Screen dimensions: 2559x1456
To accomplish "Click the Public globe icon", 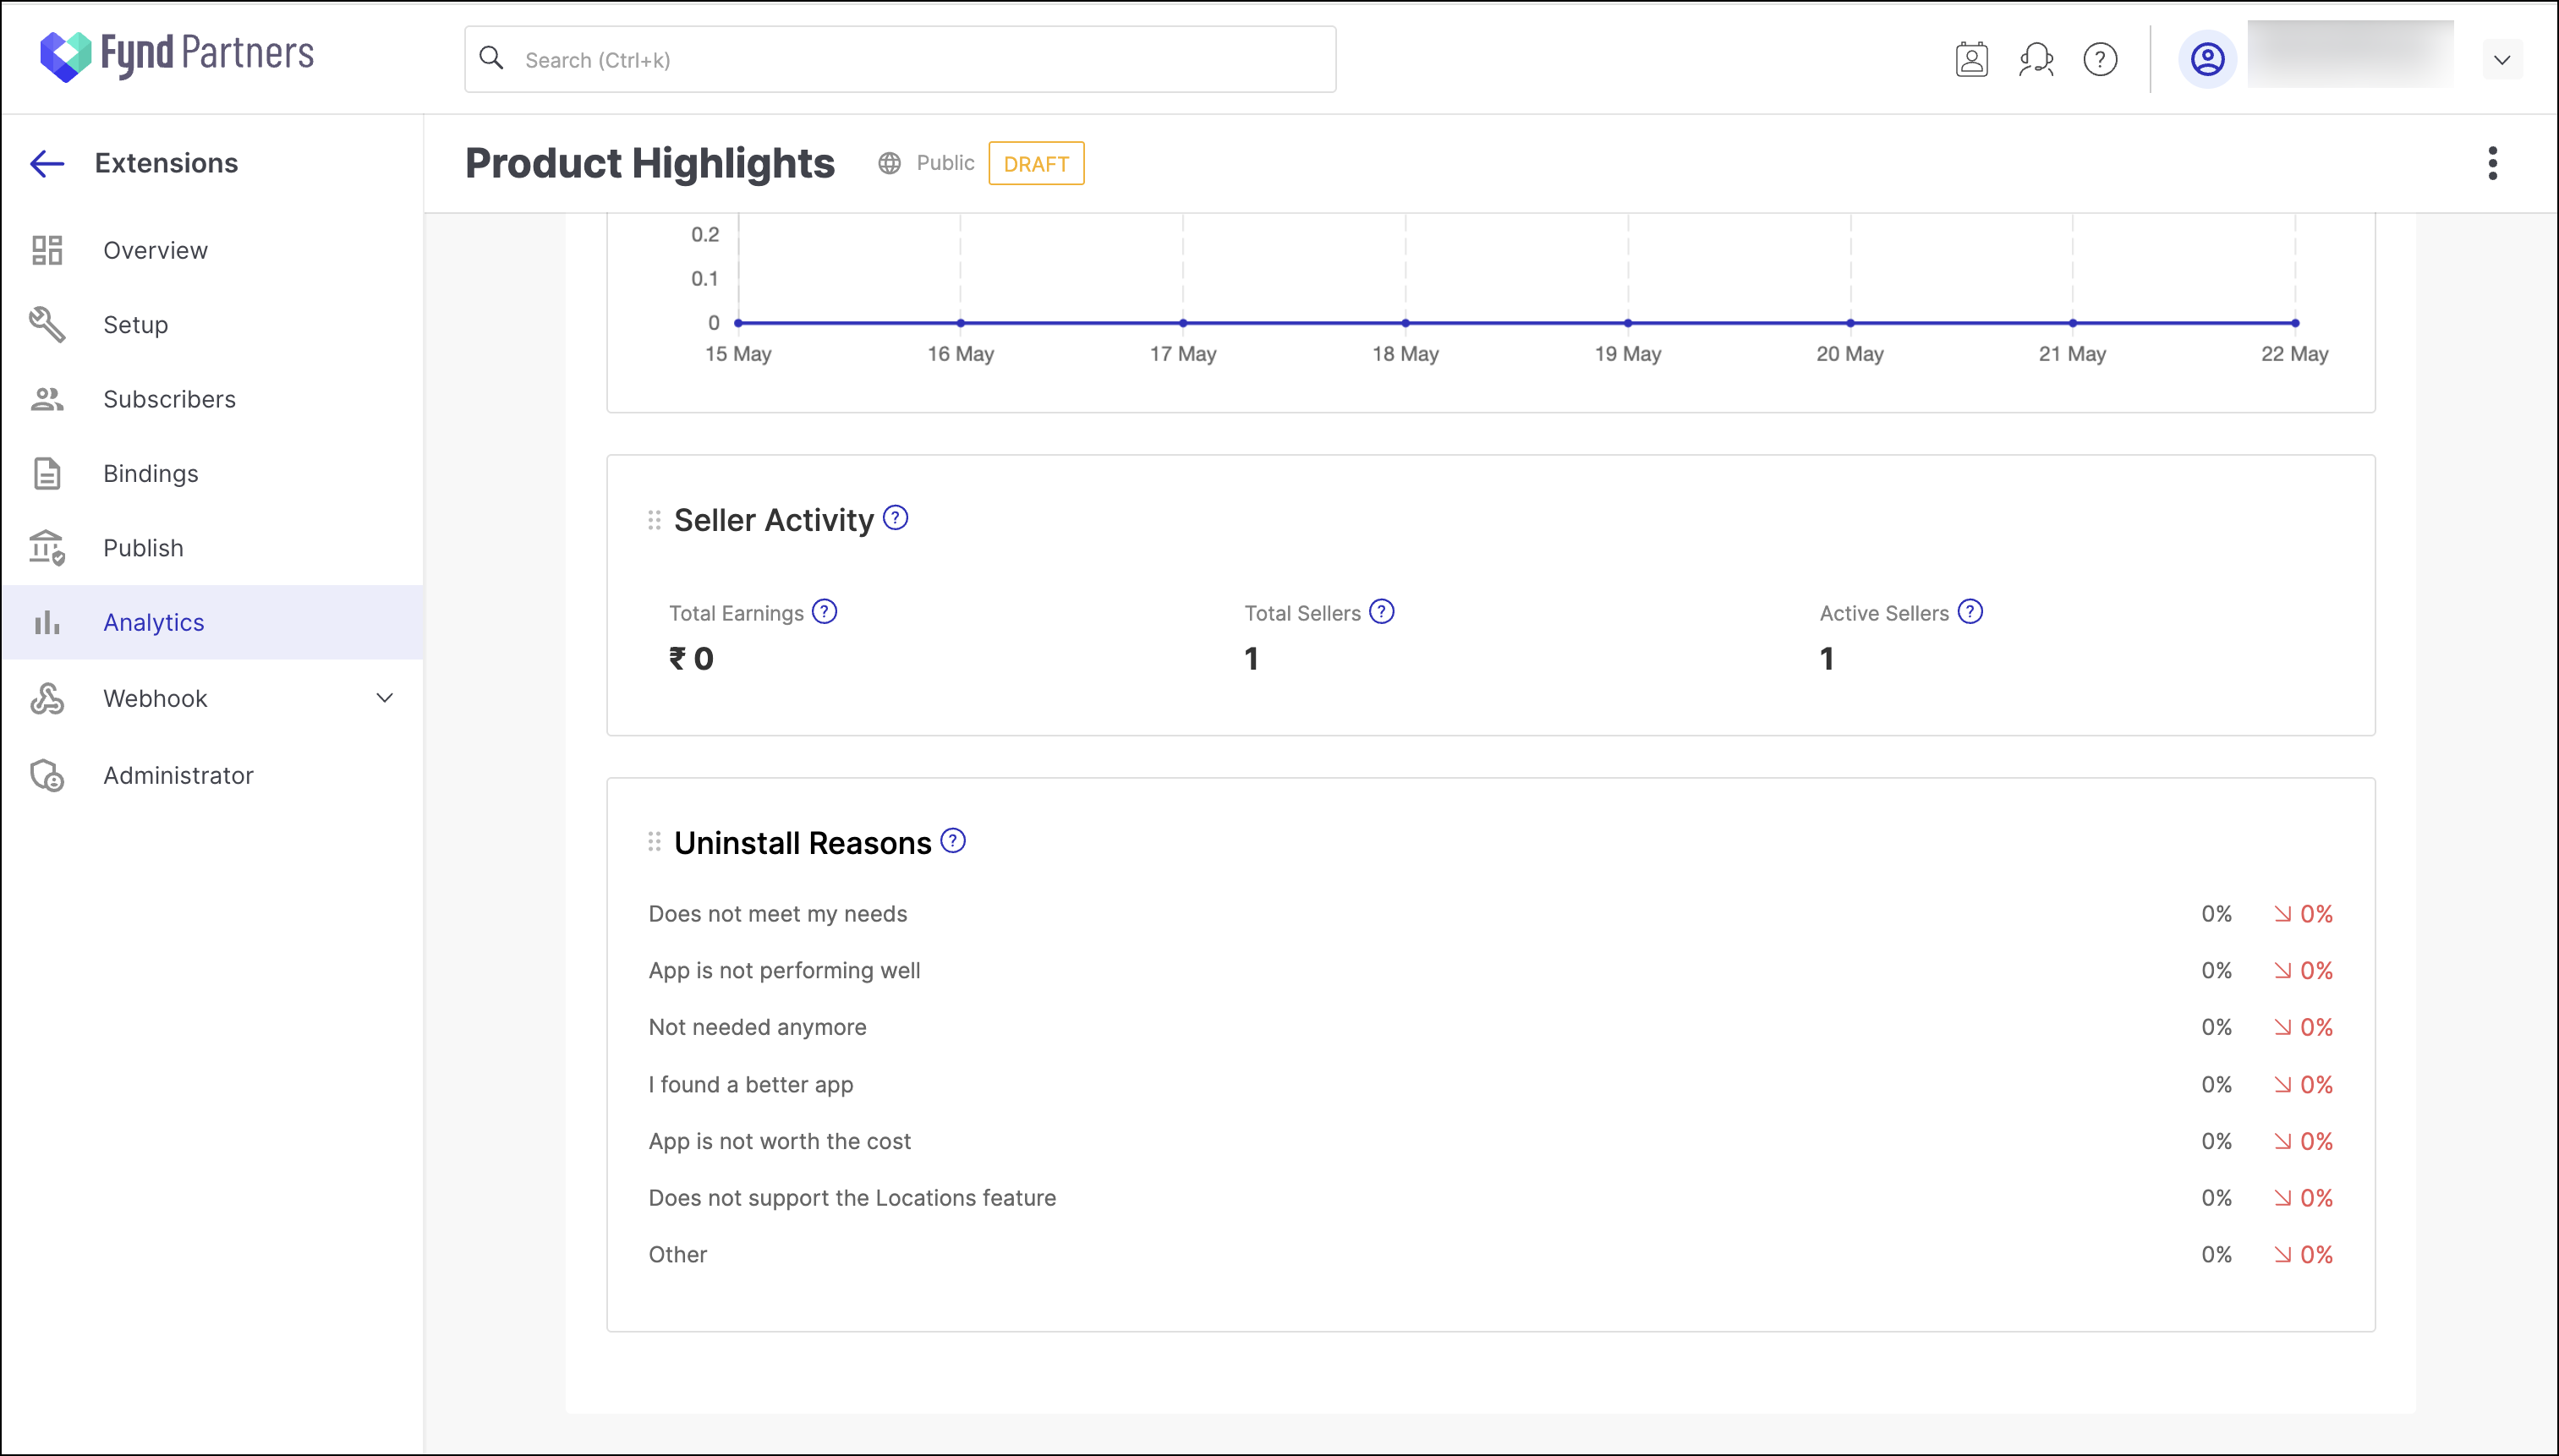I will (x=889, y=163).
